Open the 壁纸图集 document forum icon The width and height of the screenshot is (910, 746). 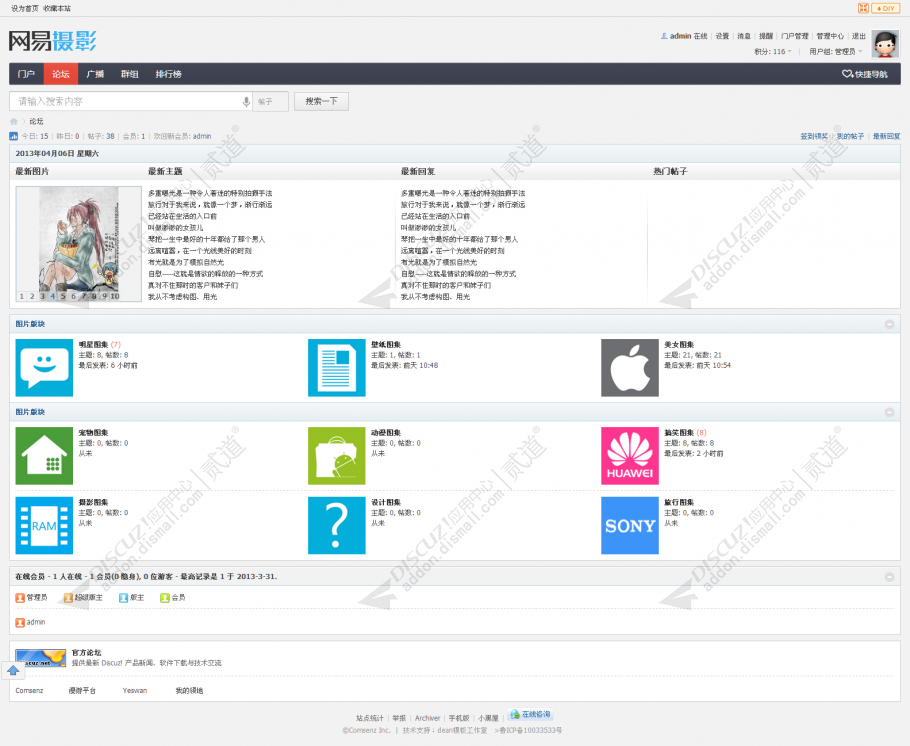pos(337,368)
